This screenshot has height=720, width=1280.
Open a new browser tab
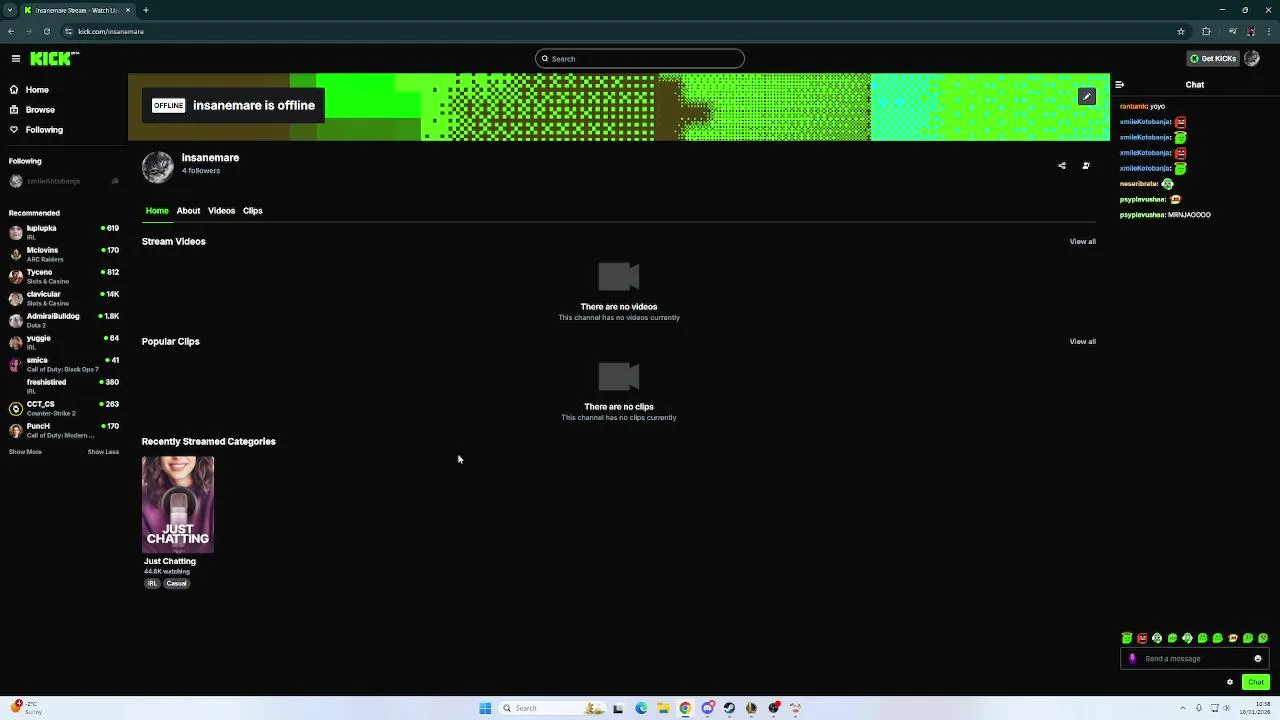(x=145, y=10)
